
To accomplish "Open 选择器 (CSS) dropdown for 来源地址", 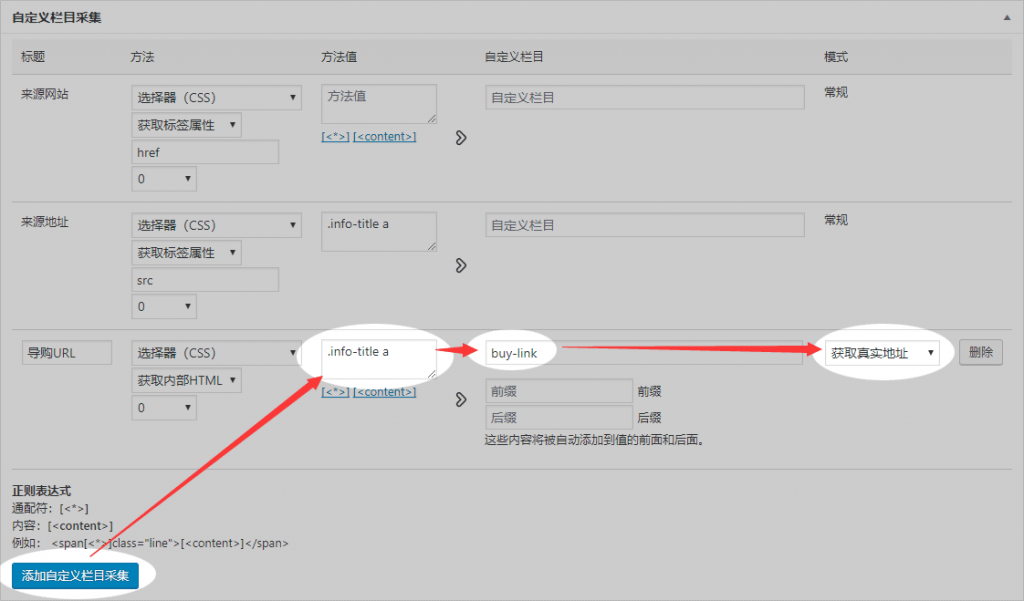I will 216,226.
